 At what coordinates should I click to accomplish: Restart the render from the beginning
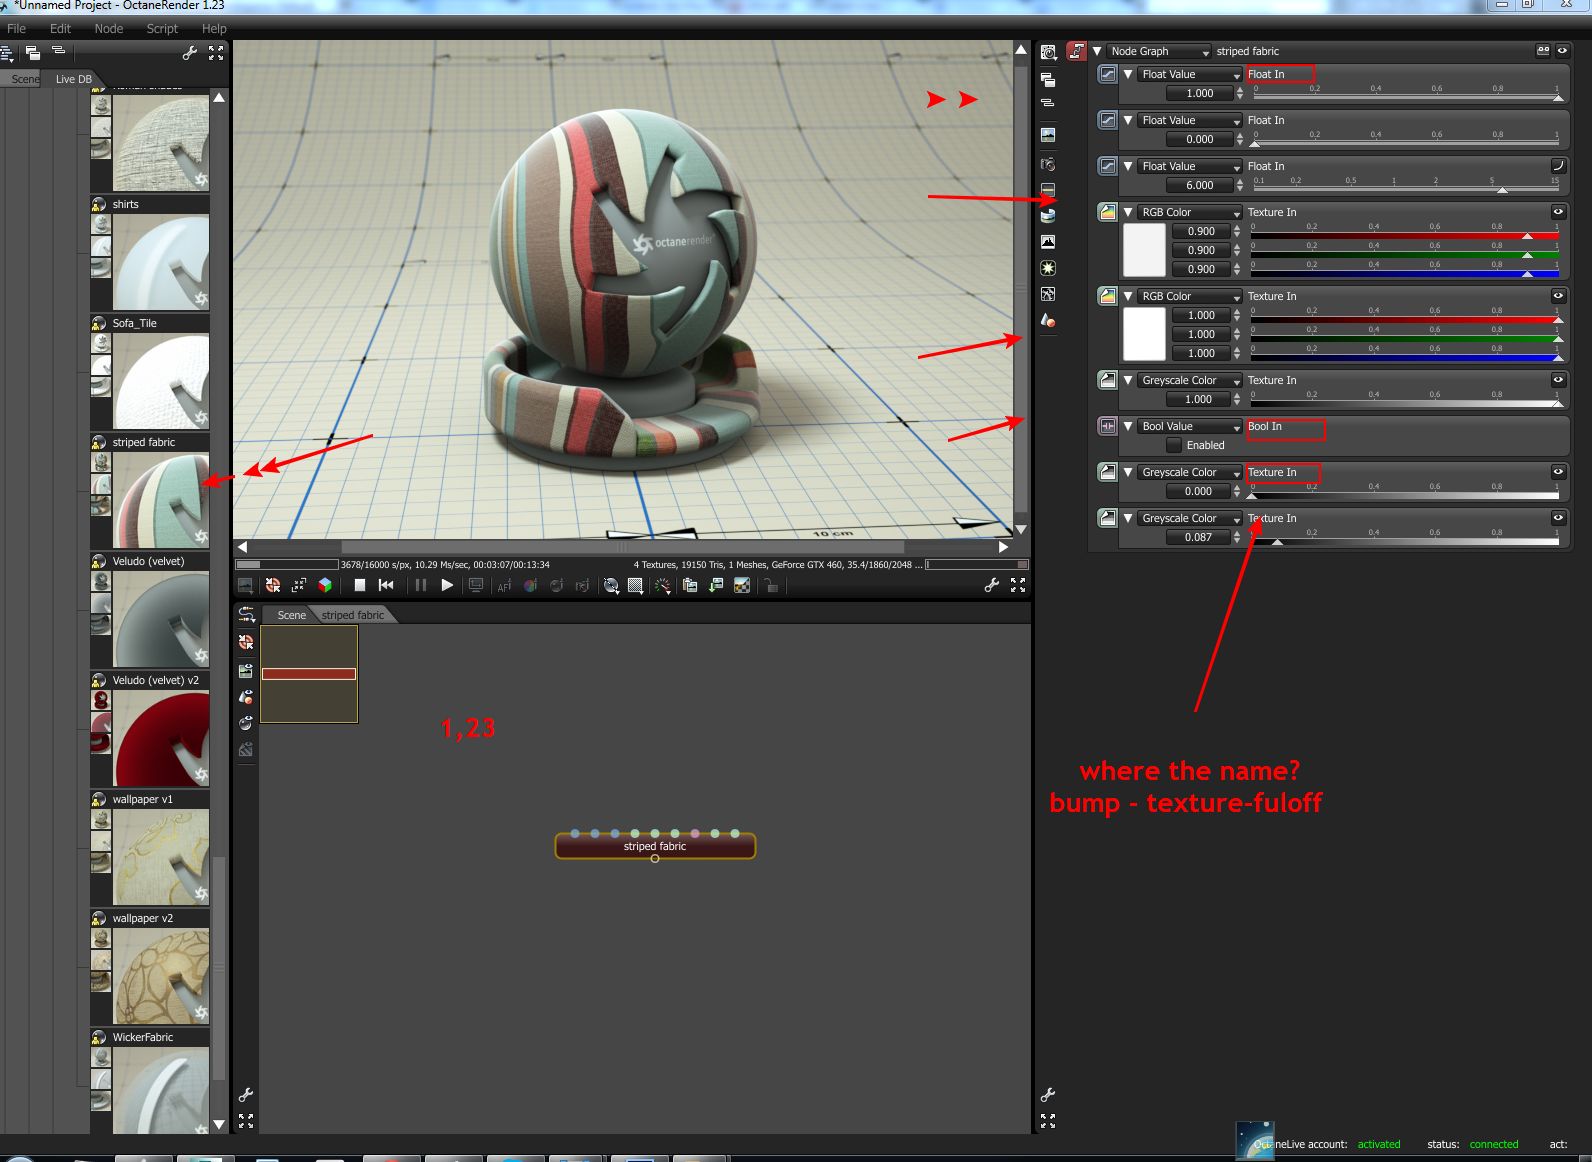pos(386,585)
